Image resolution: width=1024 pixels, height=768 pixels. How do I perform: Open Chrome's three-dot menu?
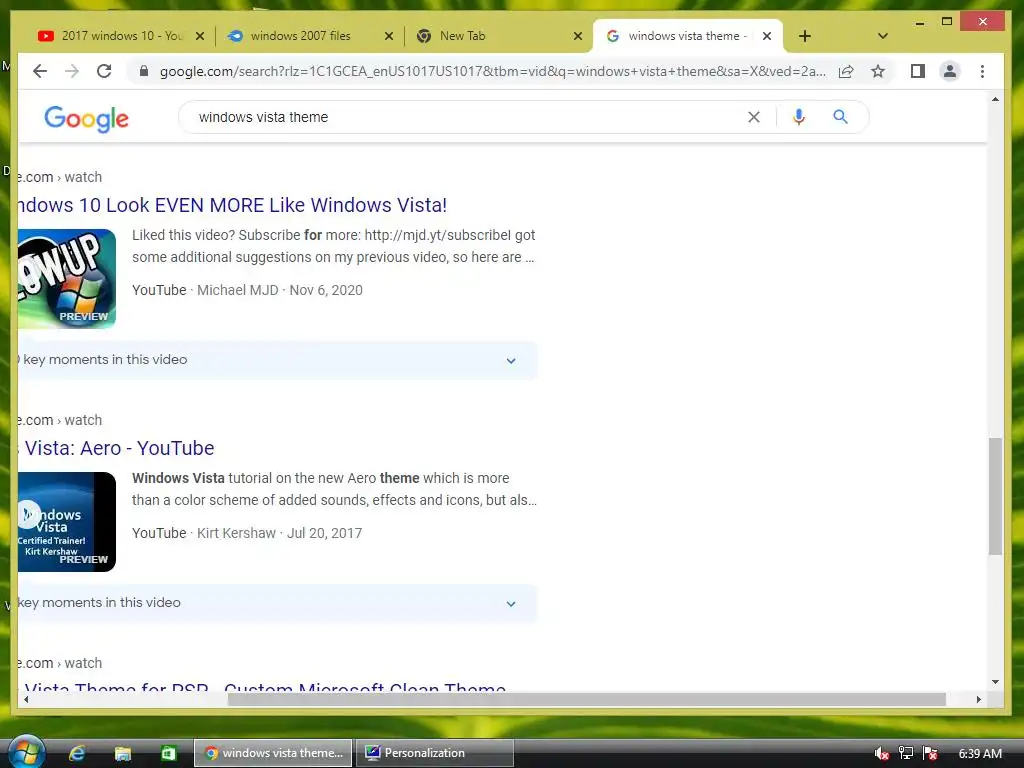point(982,71)
